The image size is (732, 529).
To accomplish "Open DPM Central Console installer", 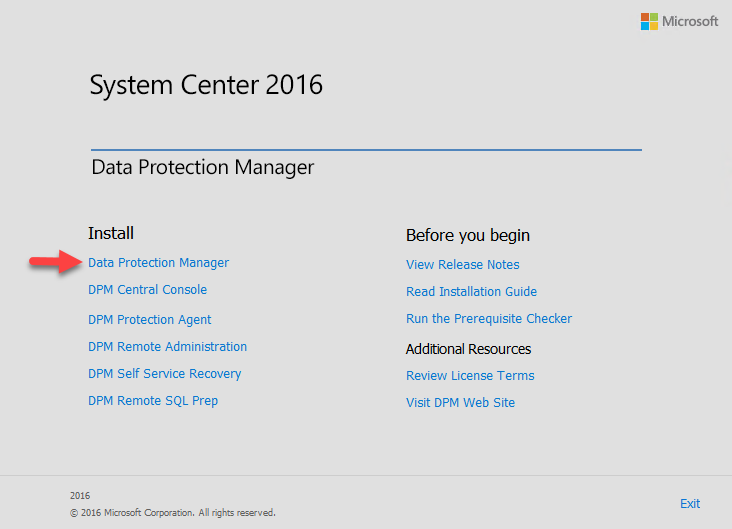I will pos(148,289).
